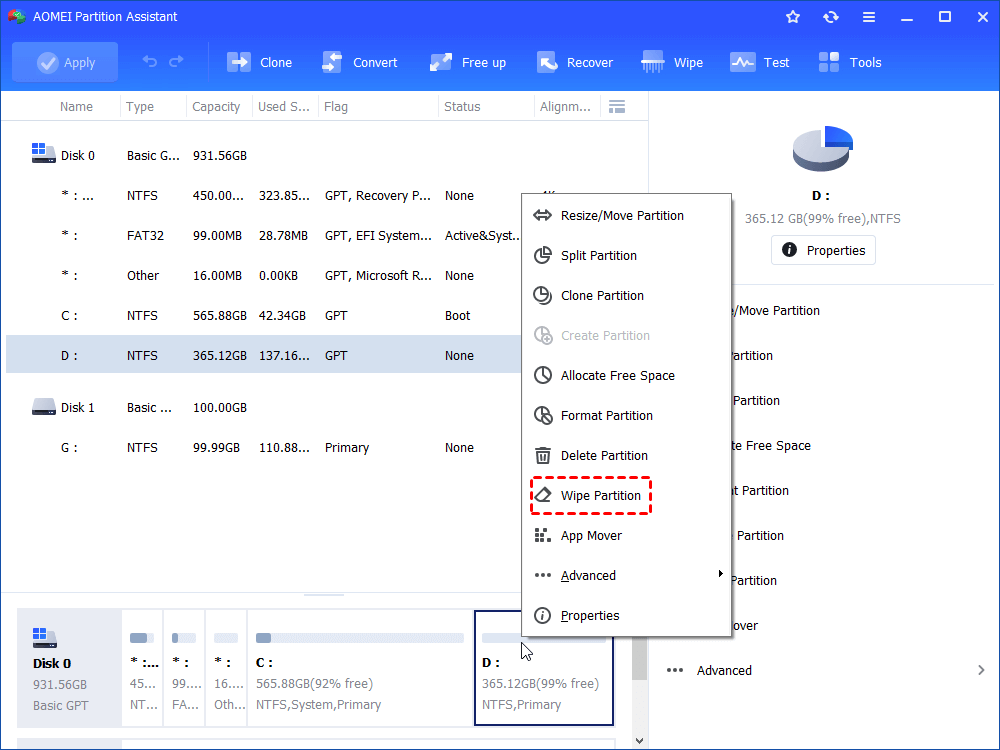Click the C: block in disk map
Image resolution: width=1000 pixels, height=750 pixels.
coord(360,668)
